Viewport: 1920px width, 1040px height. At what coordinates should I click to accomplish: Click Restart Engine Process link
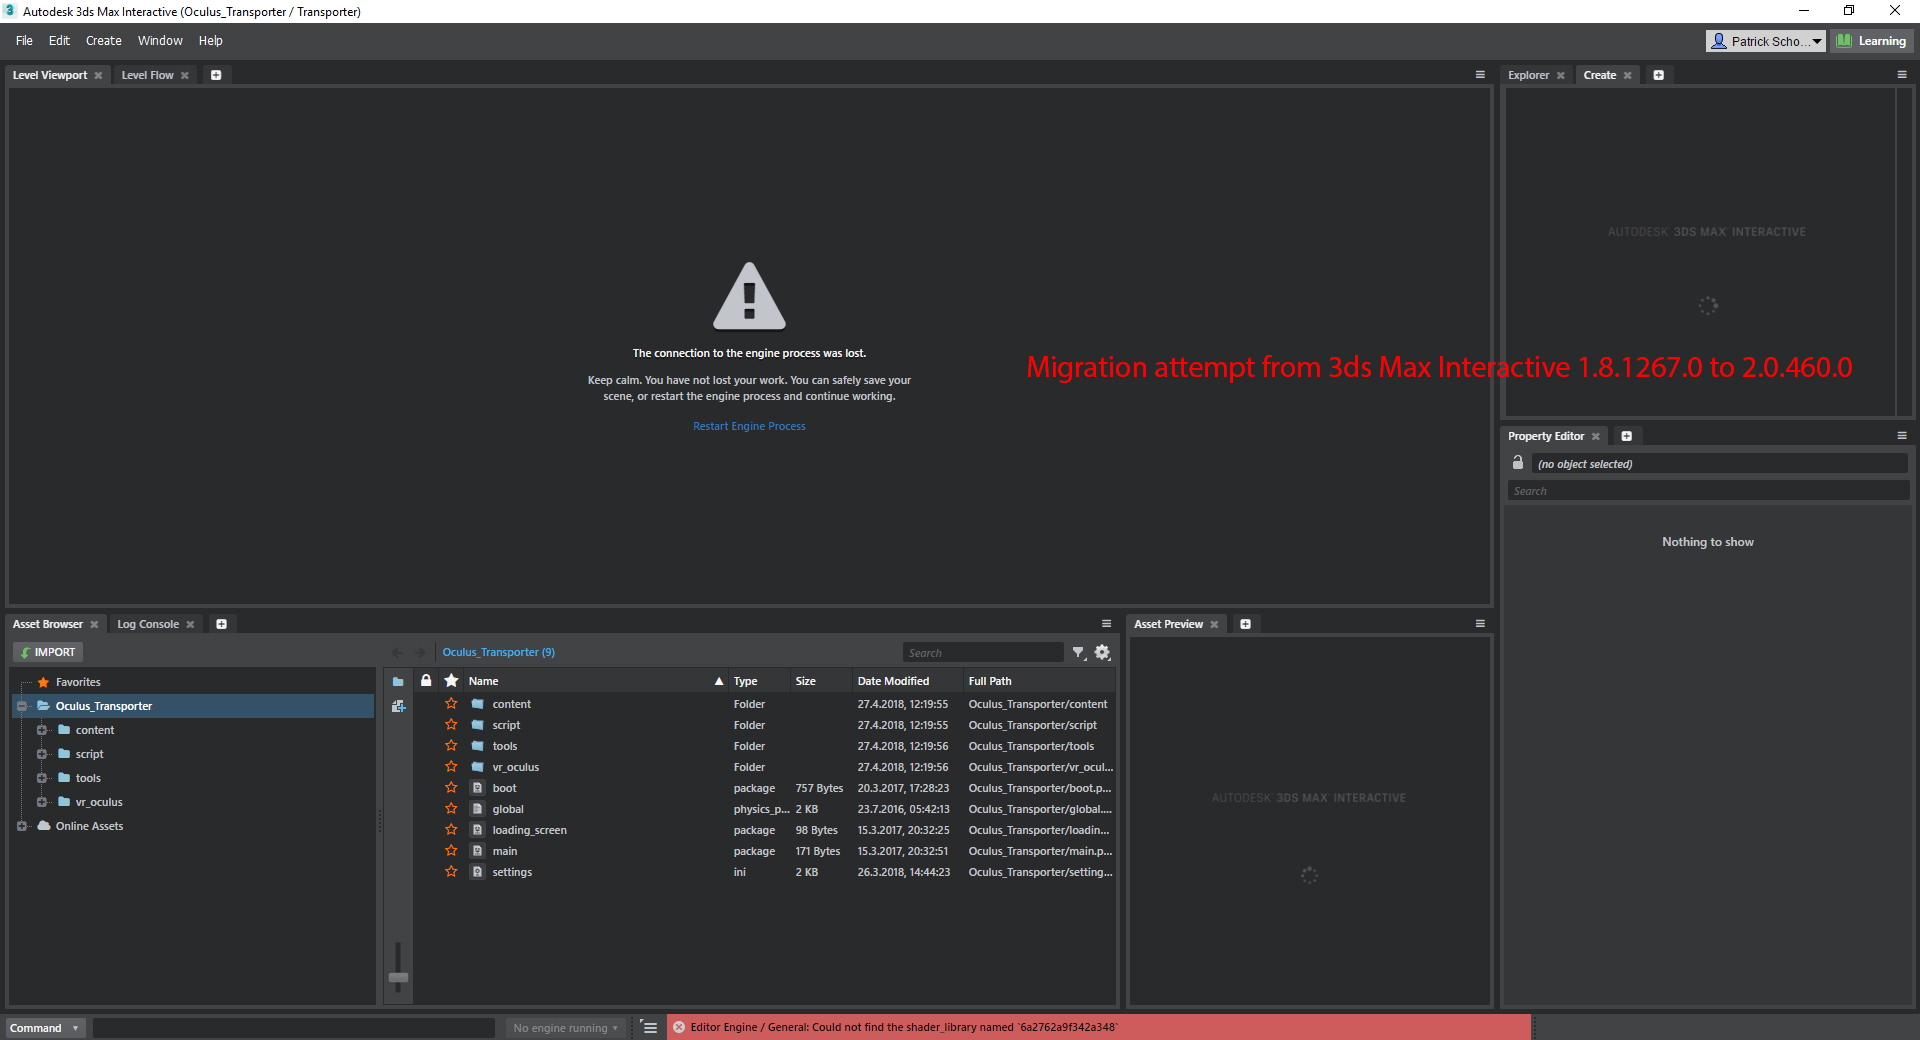tap(749, 427)
